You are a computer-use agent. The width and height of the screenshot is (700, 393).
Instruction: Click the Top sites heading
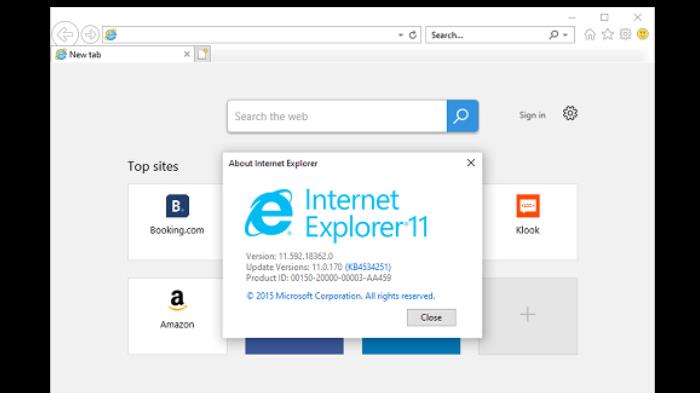(x=153, y=167)
